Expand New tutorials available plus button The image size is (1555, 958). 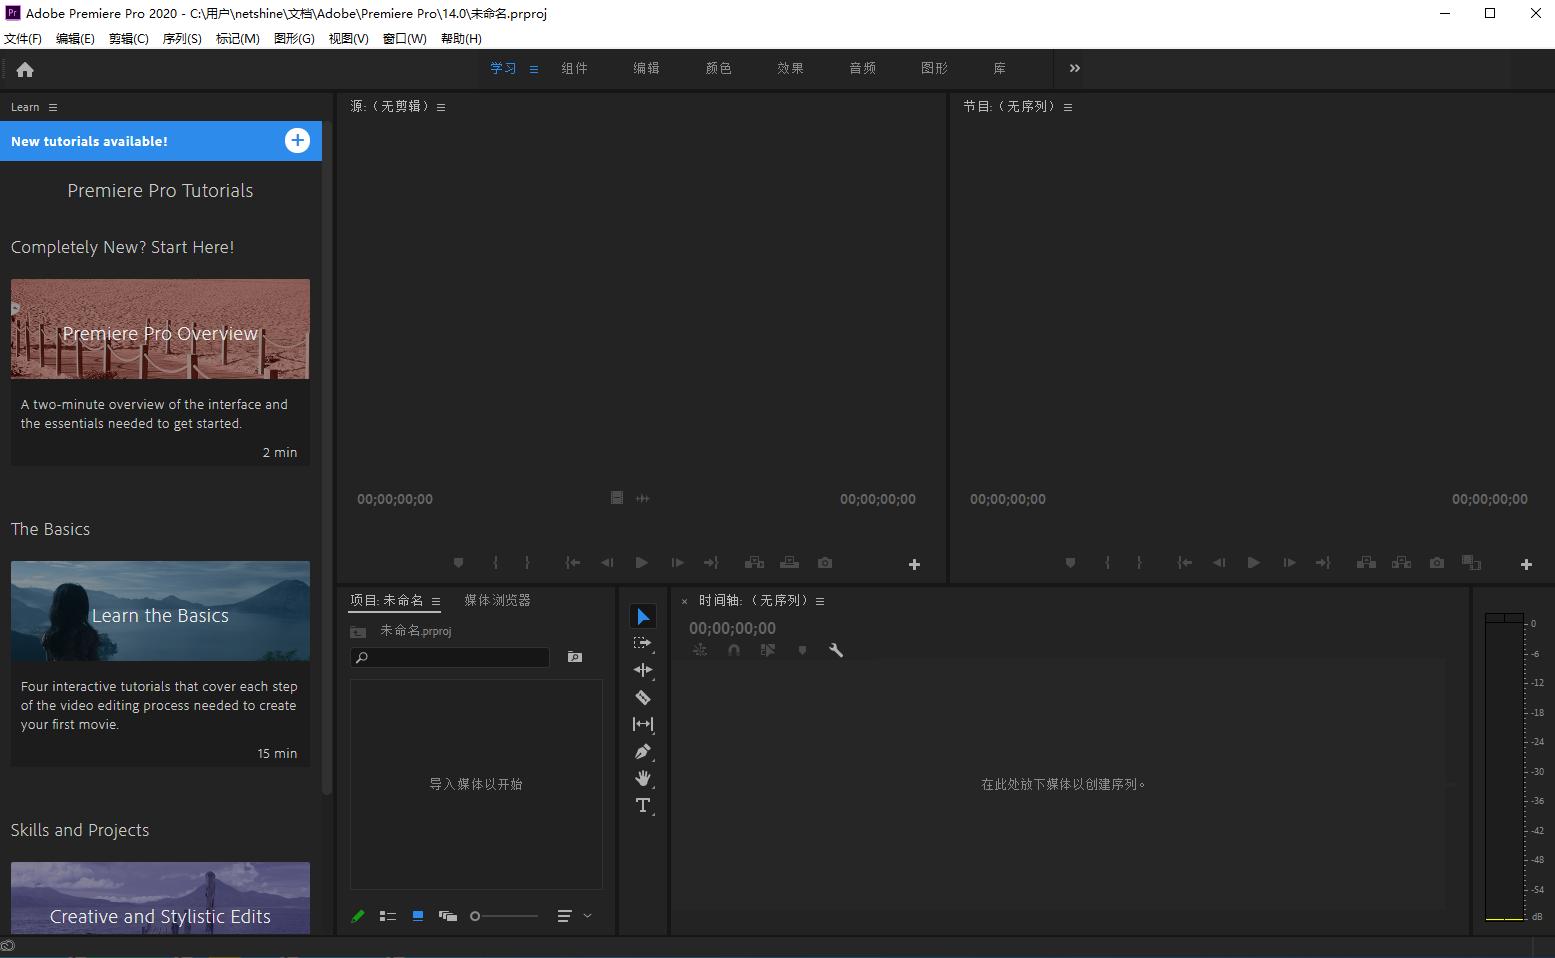click(297, 141)
